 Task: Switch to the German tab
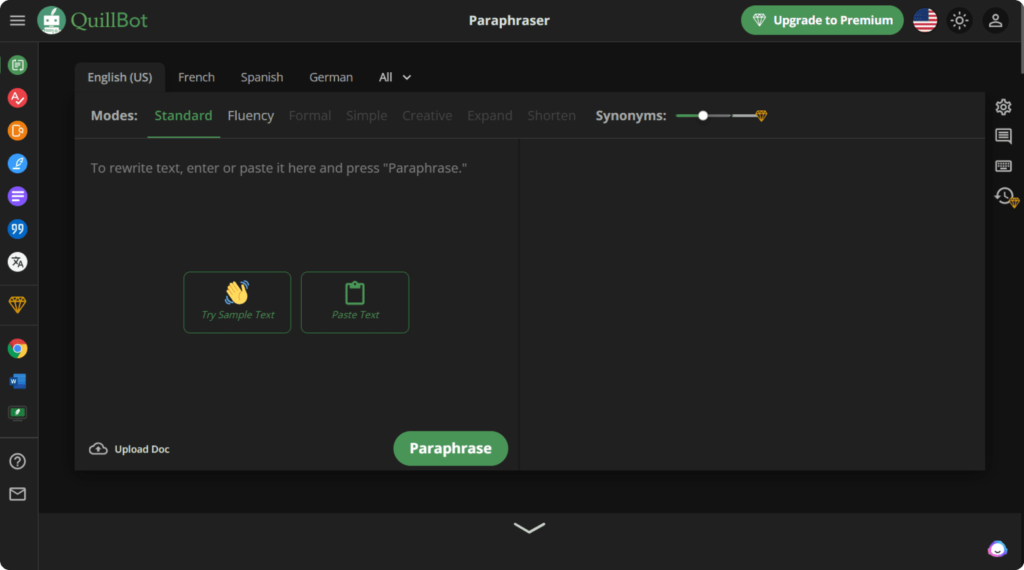pyautogui.click(x=331, y=77)
